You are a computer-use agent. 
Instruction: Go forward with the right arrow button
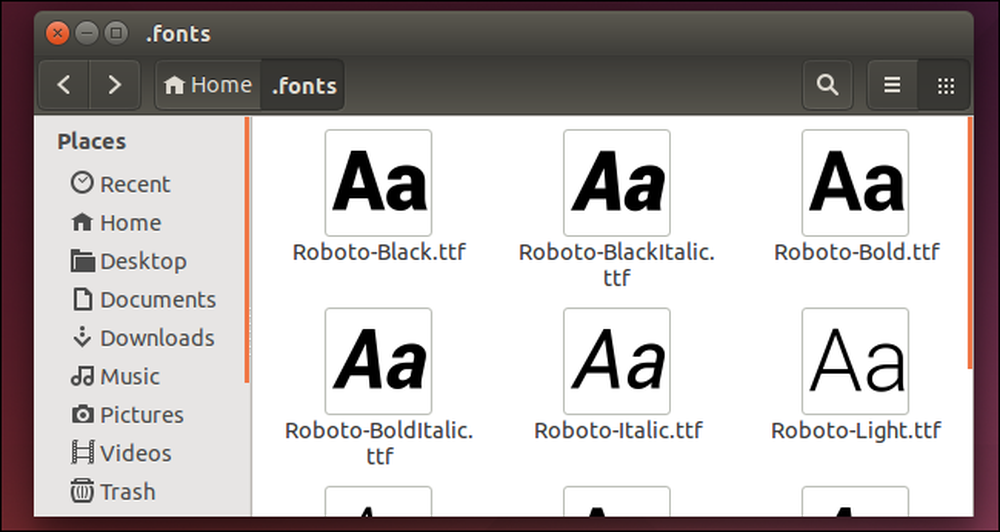(115, 85)
